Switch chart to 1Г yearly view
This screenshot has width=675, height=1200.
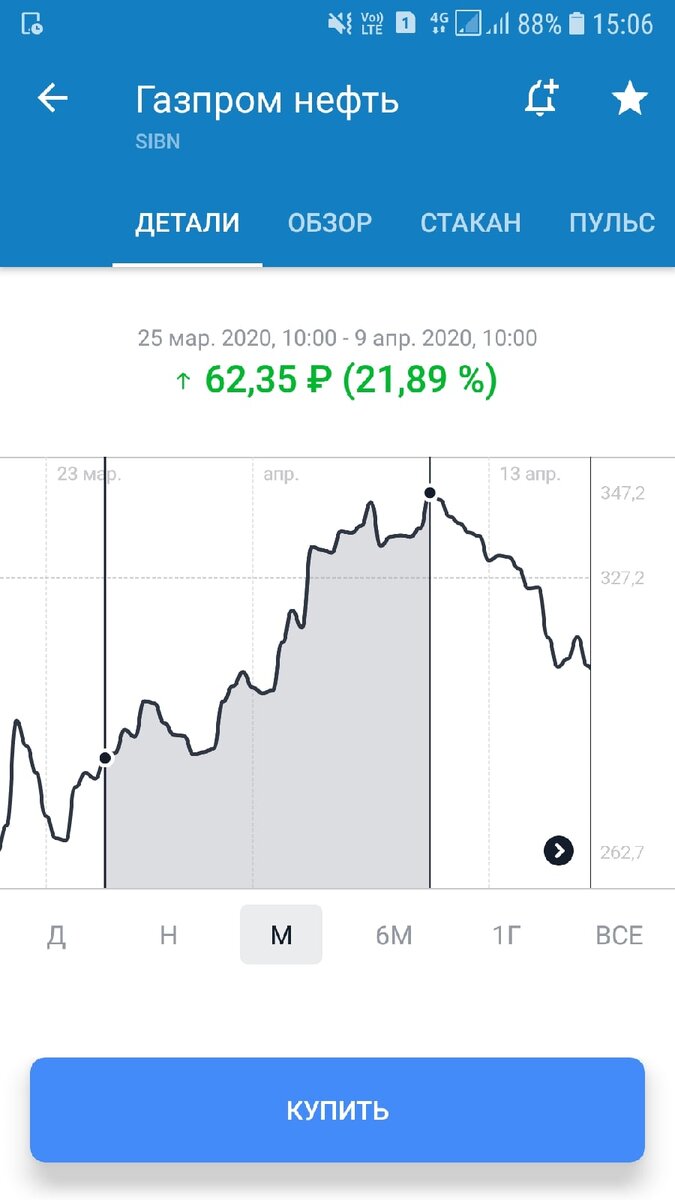[506, 935]
